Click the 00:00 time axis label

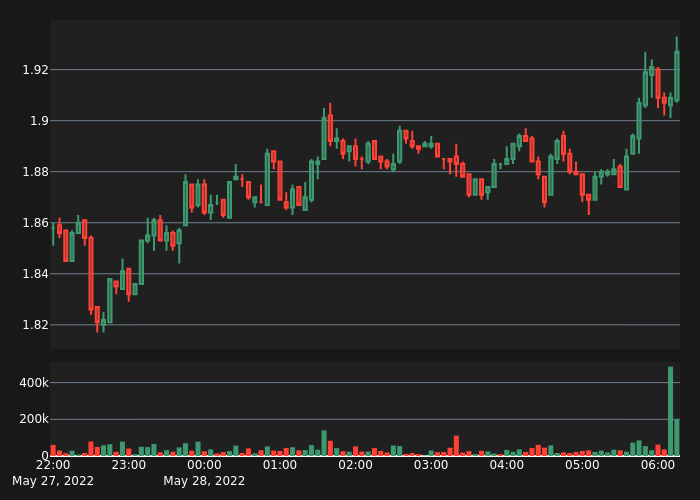pyautogui.click(x=204, y=465)
